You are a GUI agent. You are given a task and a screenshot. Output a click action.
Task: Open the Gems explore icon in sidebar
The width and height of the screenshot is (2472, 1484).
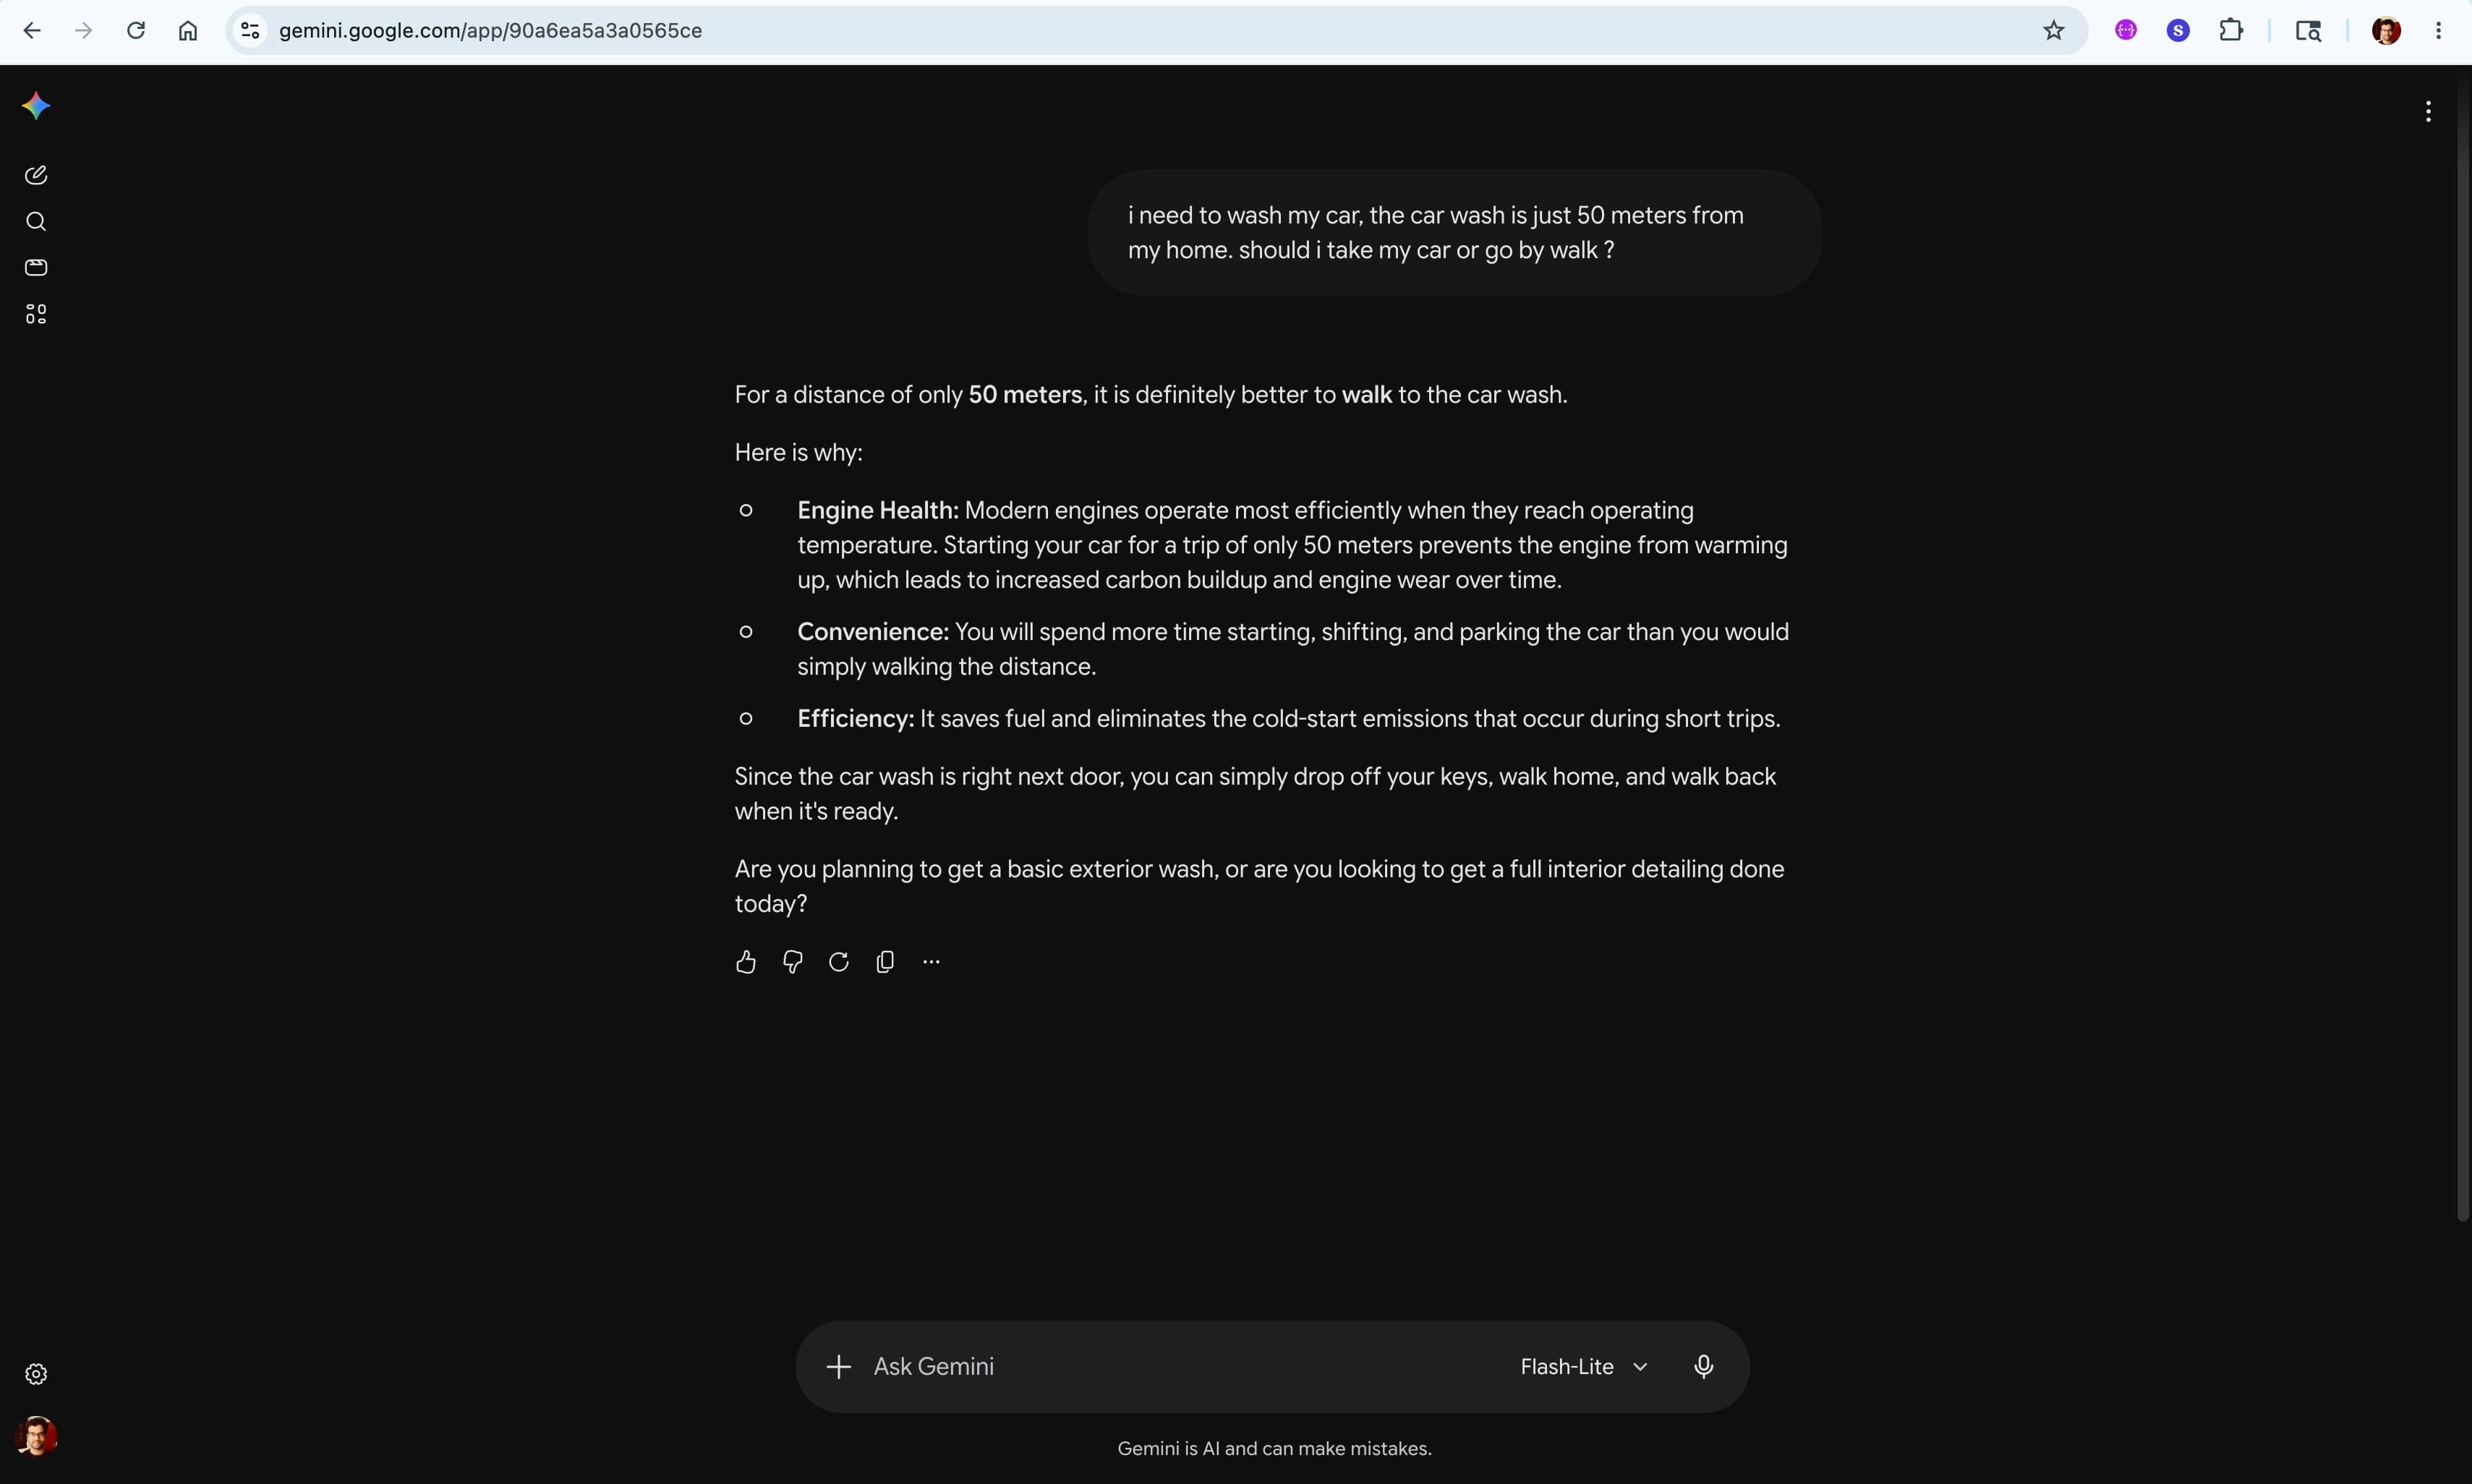click(36, 314)
